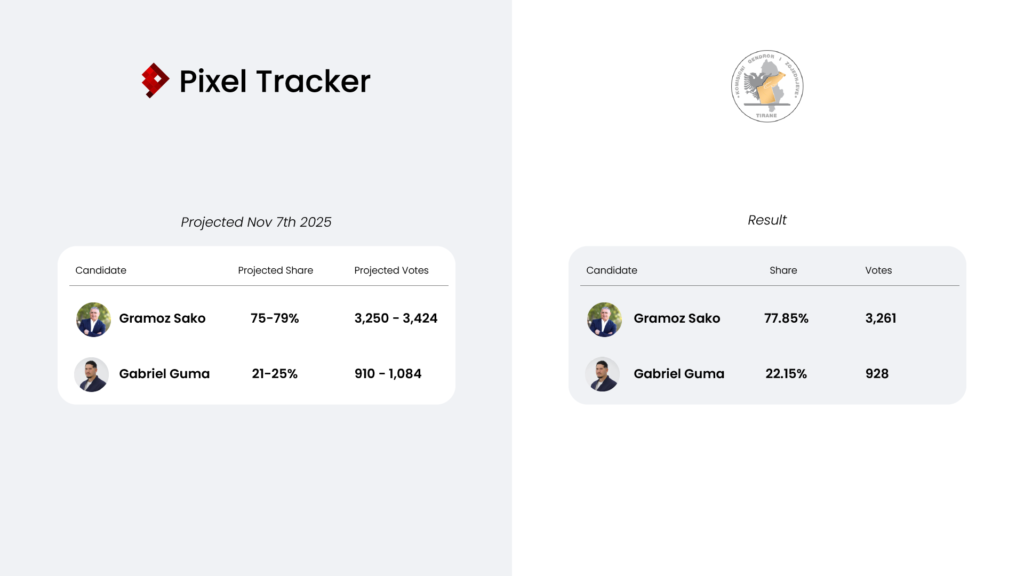Image resolution: width=1024 pixels, height=576 pixels.
Task: Click the Share column header in the result table
Action: tap(783, 271)
